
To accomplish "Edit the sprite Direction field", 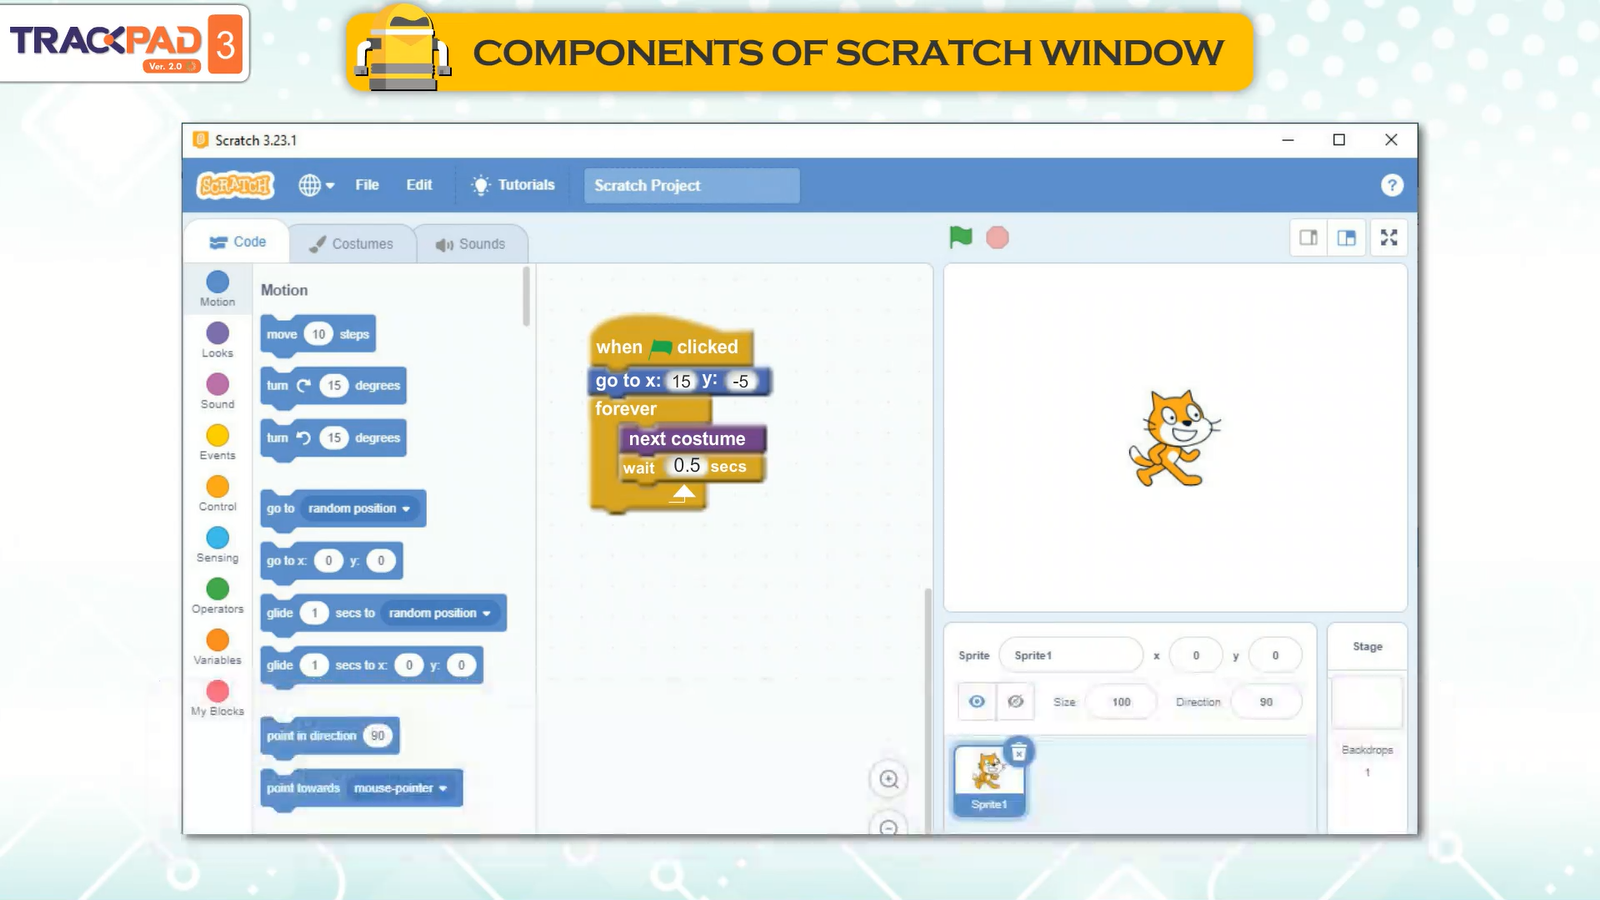I will 1266,701.
